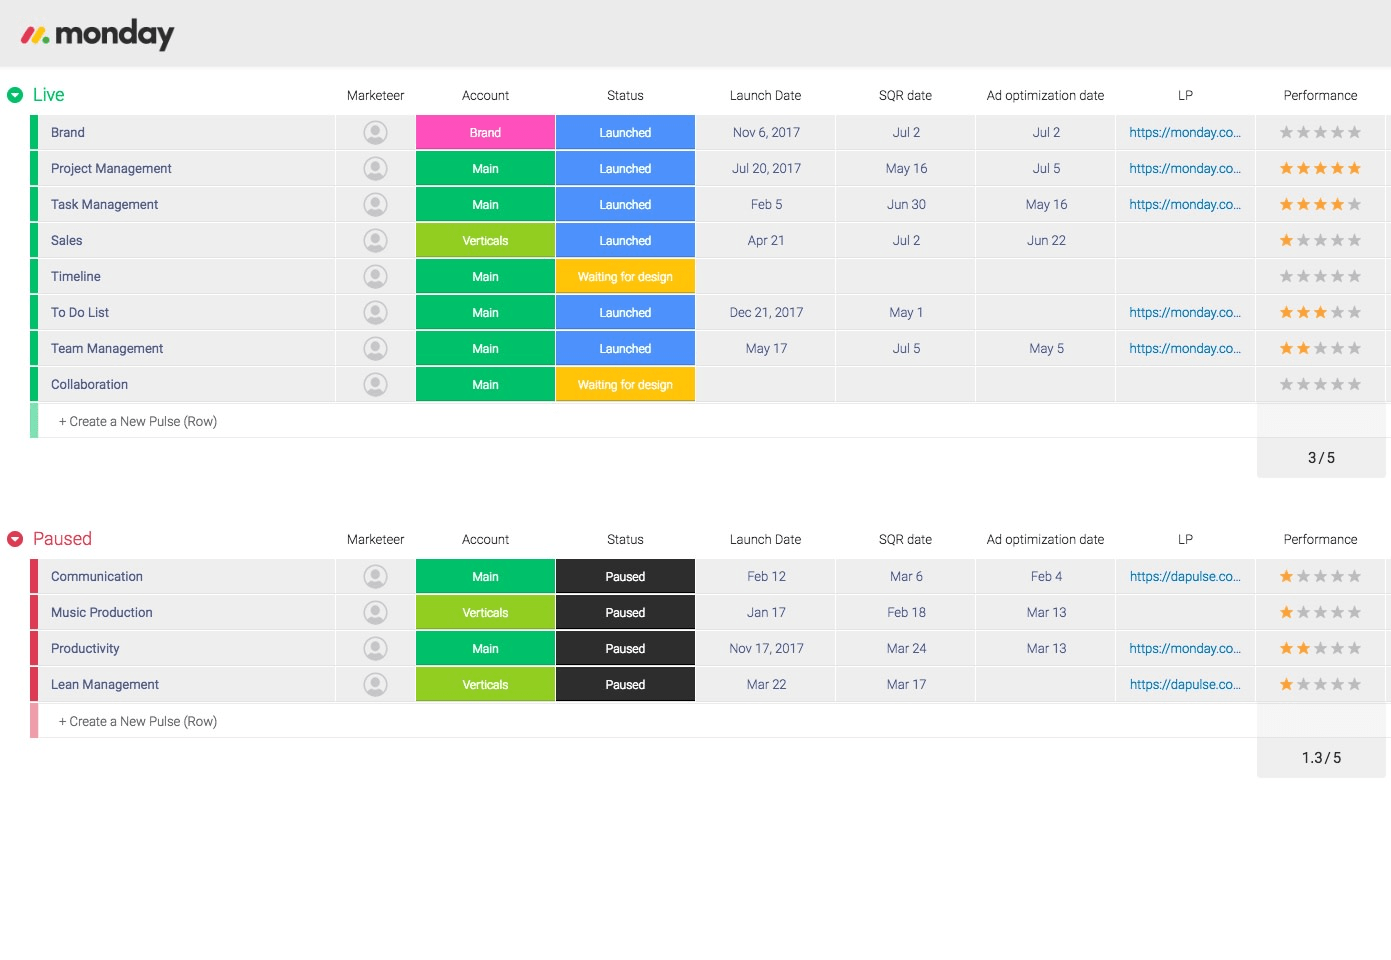Open marketeer avatar for Brand row
This screenshot has height=960, width=1391.
[x=375, y=132]
